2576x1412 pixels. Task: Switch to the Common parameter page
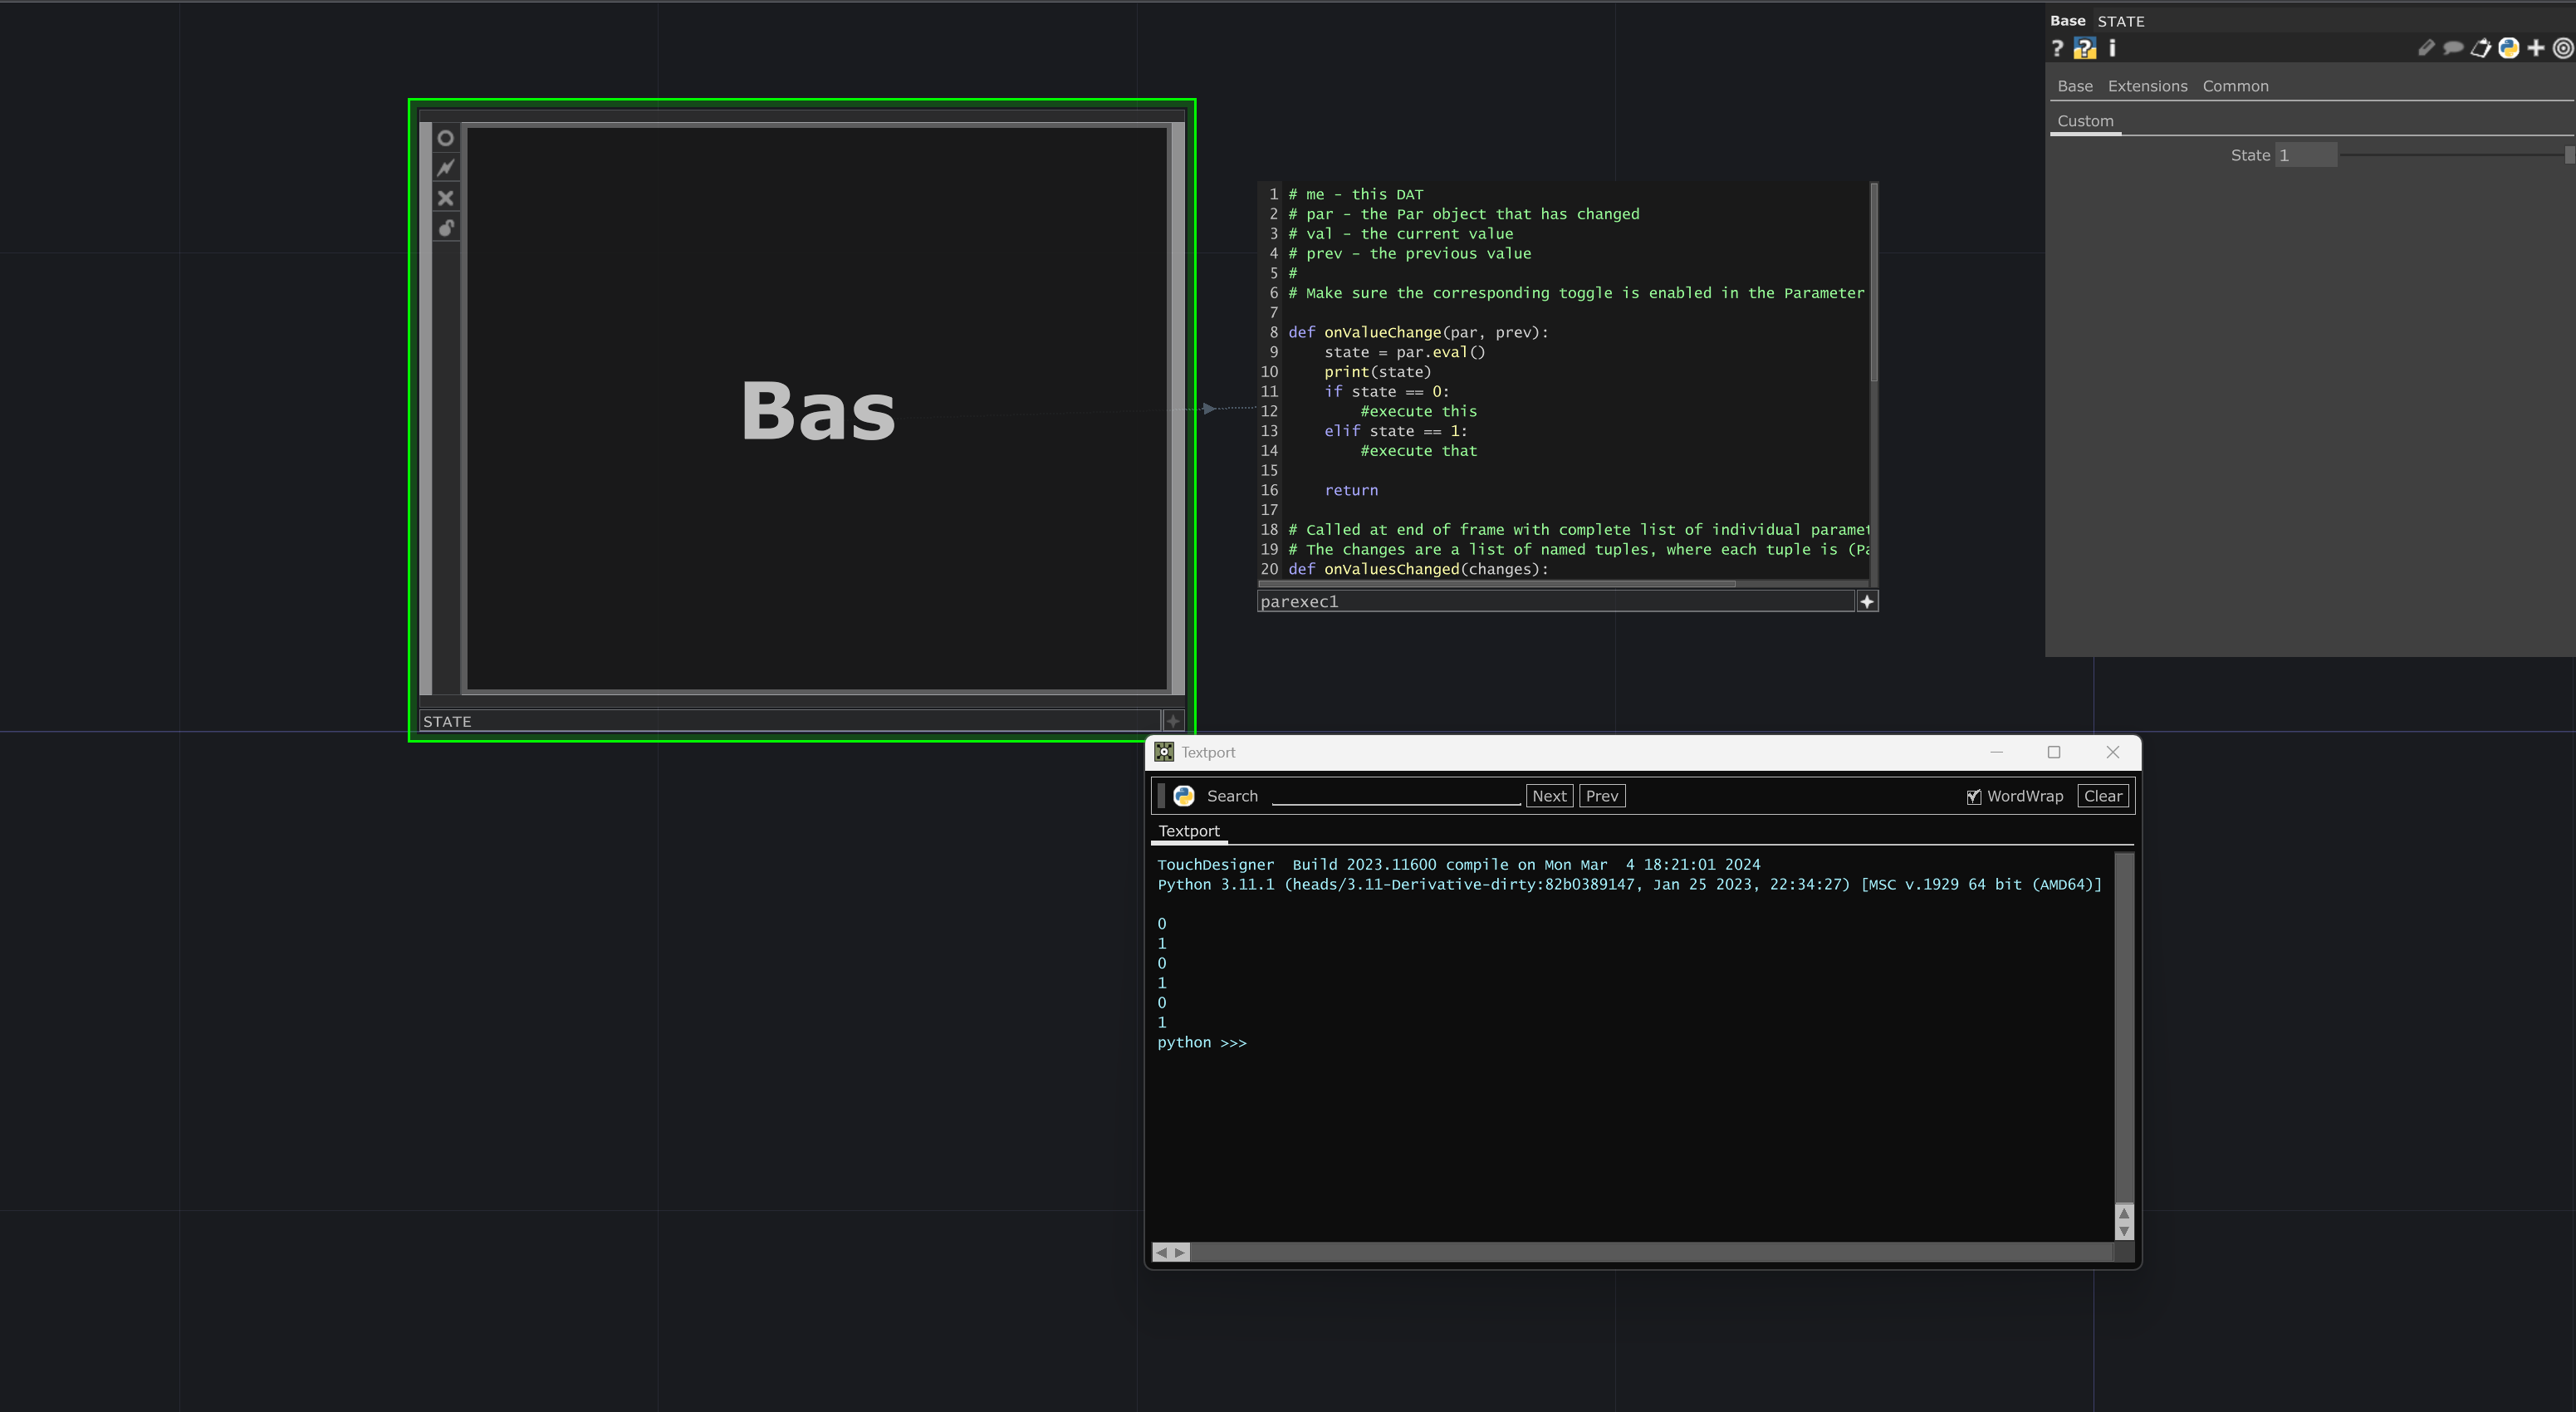[x=2235, y=86]
